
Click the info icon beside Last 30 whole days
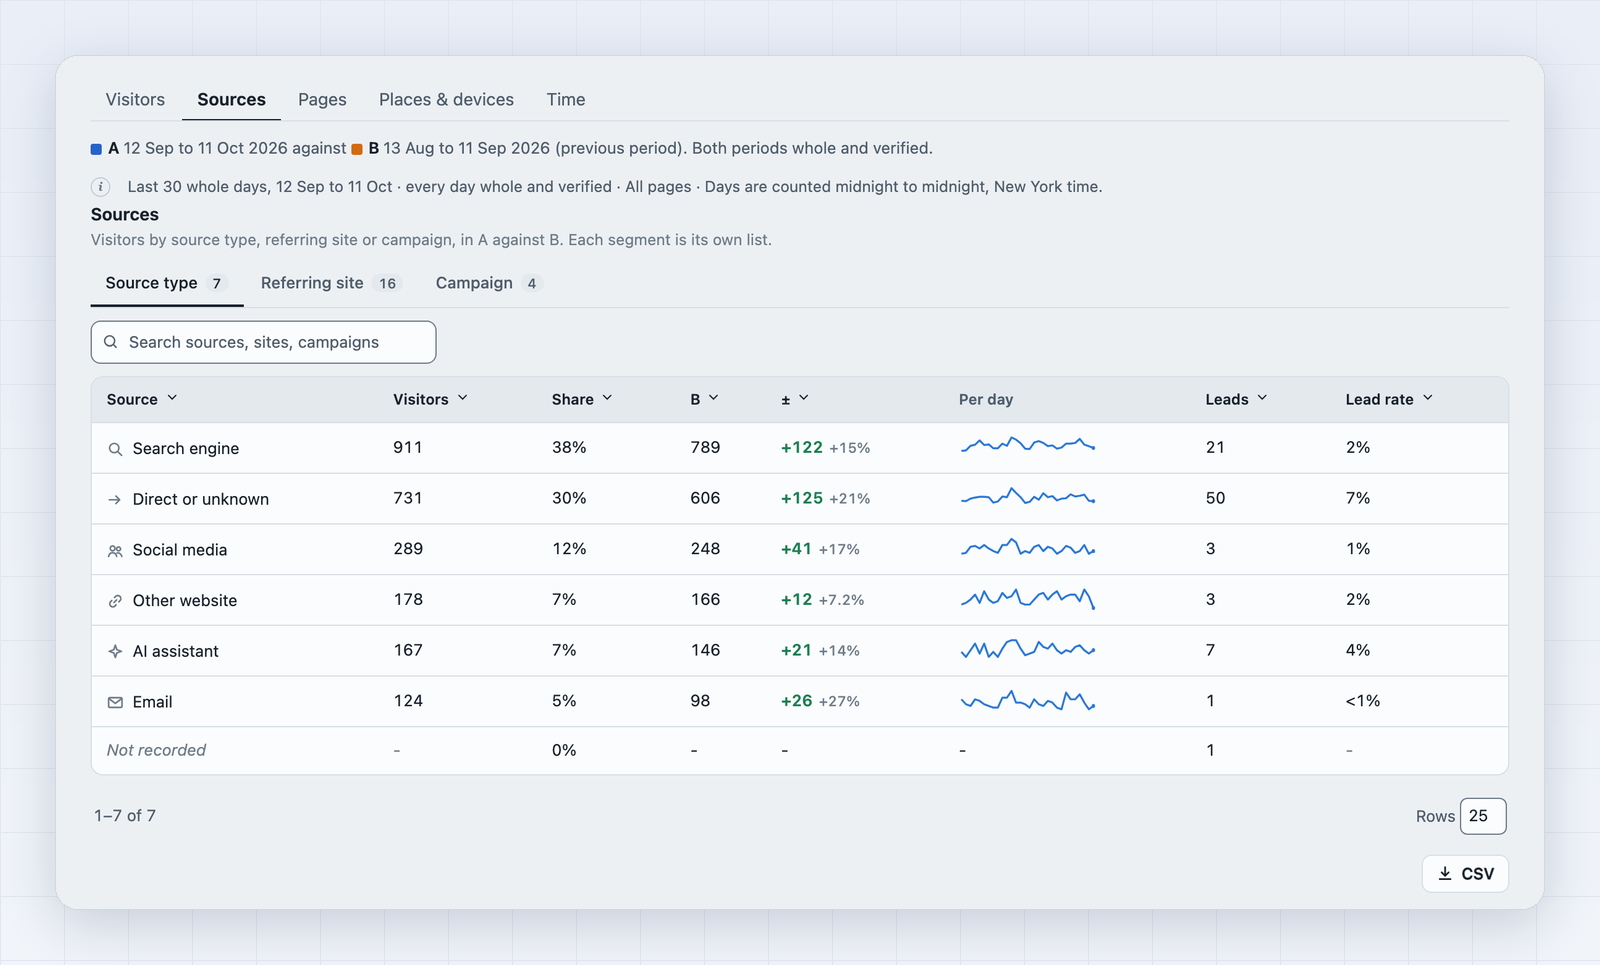101,187
